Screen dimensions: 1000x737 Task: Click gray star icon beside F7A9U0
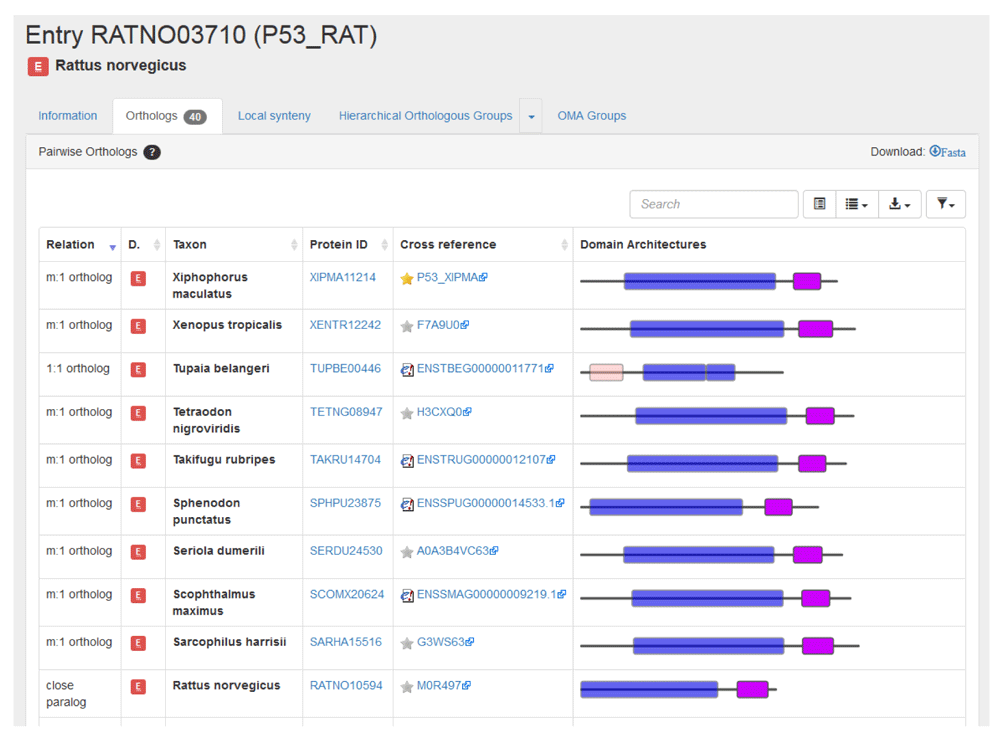click(407, 326)
